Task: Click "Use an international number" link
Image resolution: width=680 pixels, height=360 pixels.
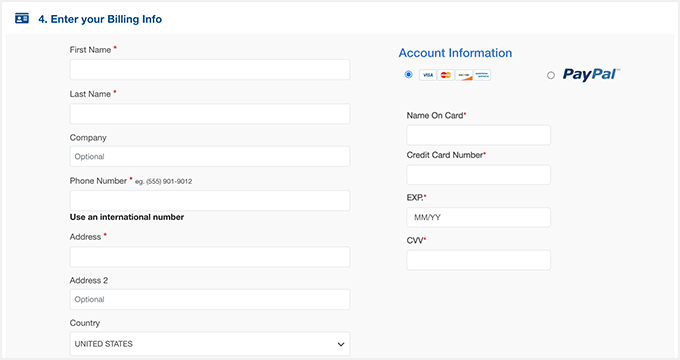Action: pos(127,217)
